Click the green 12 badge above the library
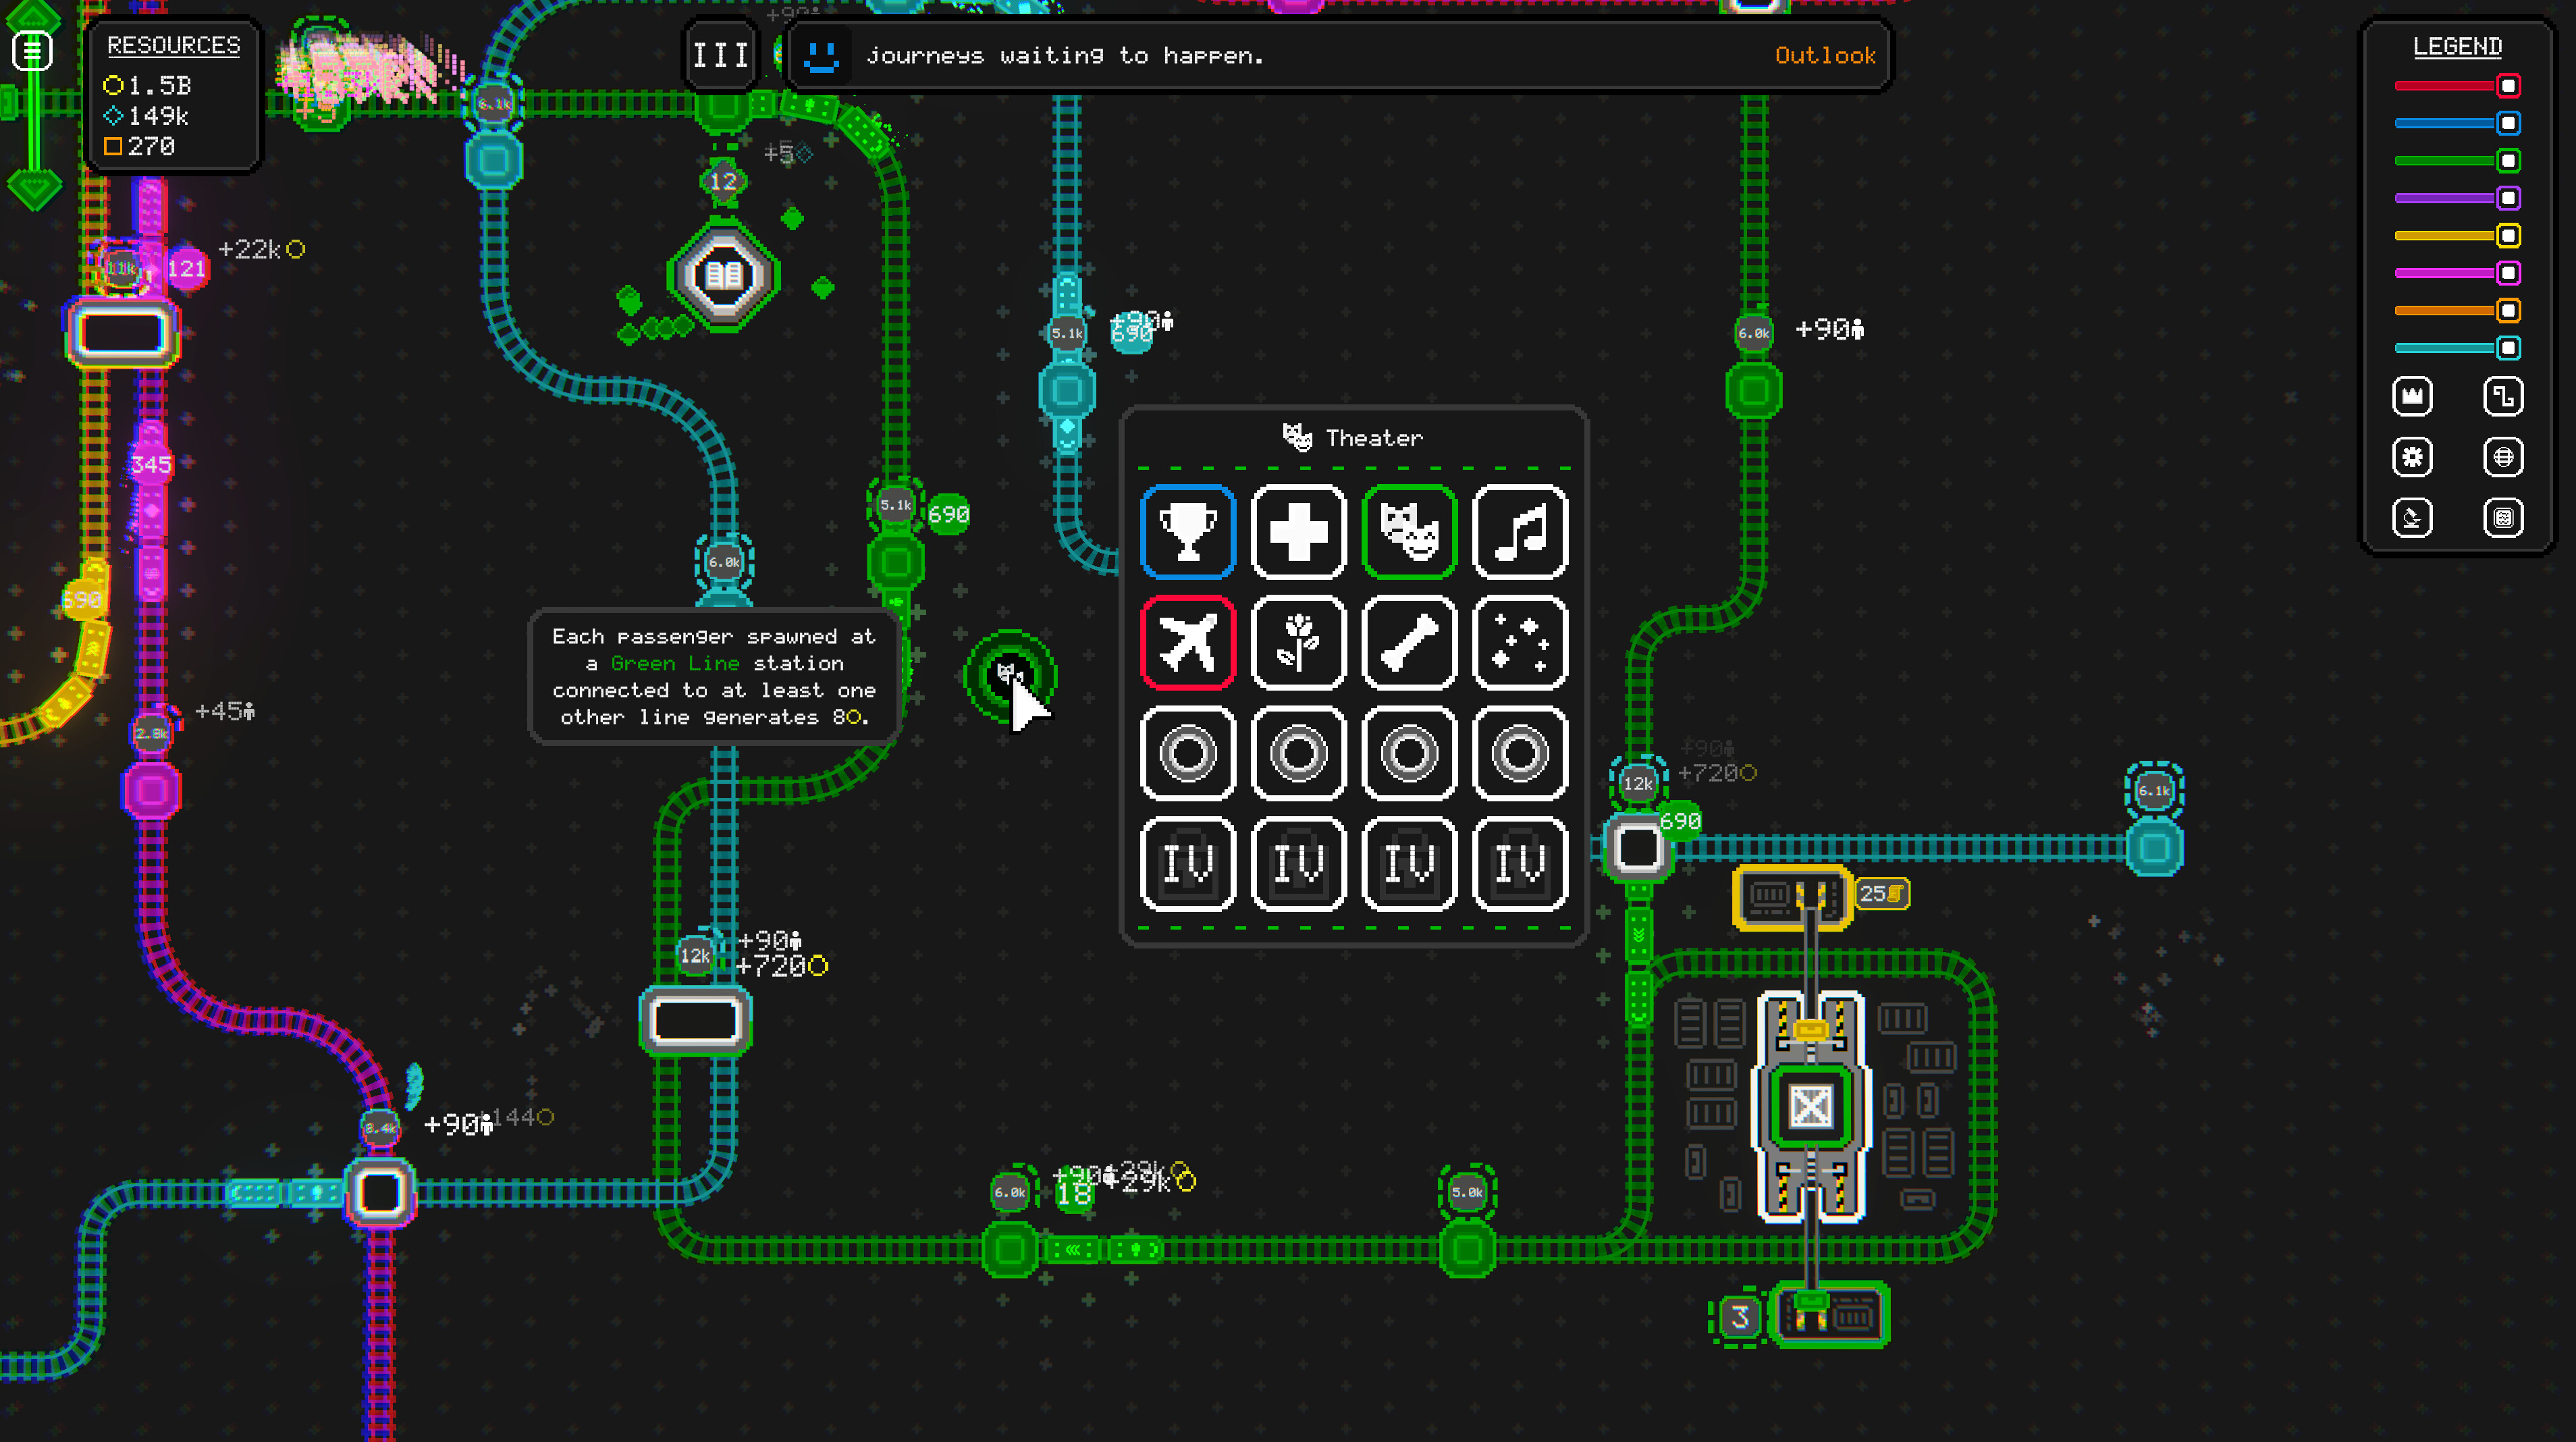The height and width of the screenshot is (1442, 2576). [723, 181]
